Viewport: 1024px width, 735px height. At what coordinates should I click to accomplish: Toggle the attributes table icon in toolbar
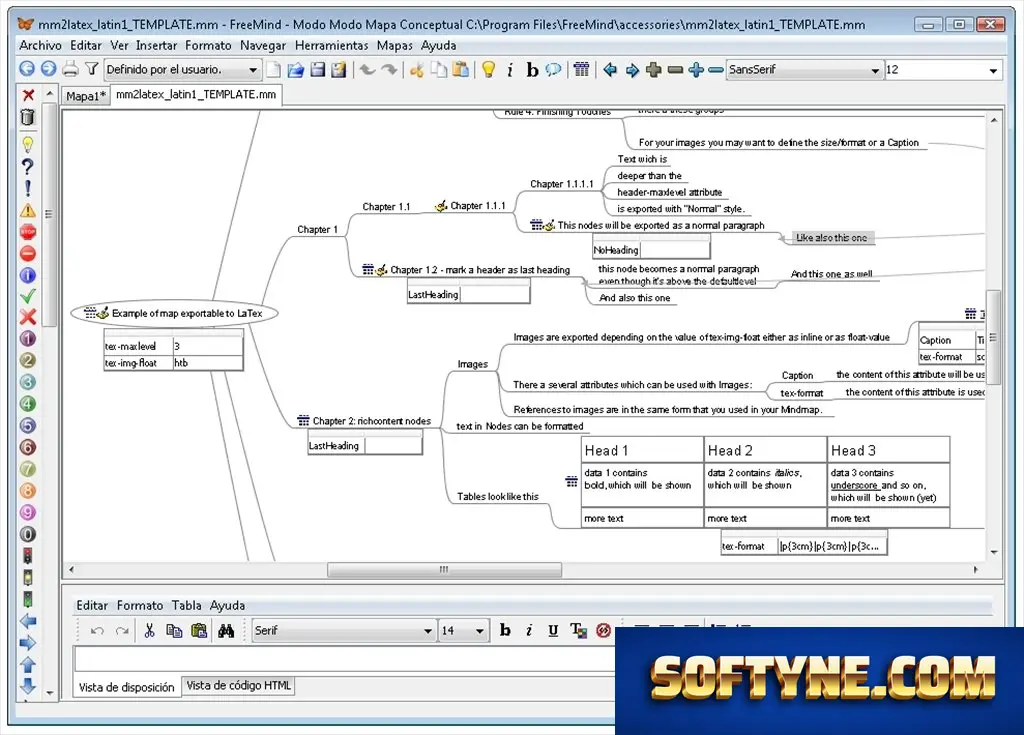tap(581, 69)
